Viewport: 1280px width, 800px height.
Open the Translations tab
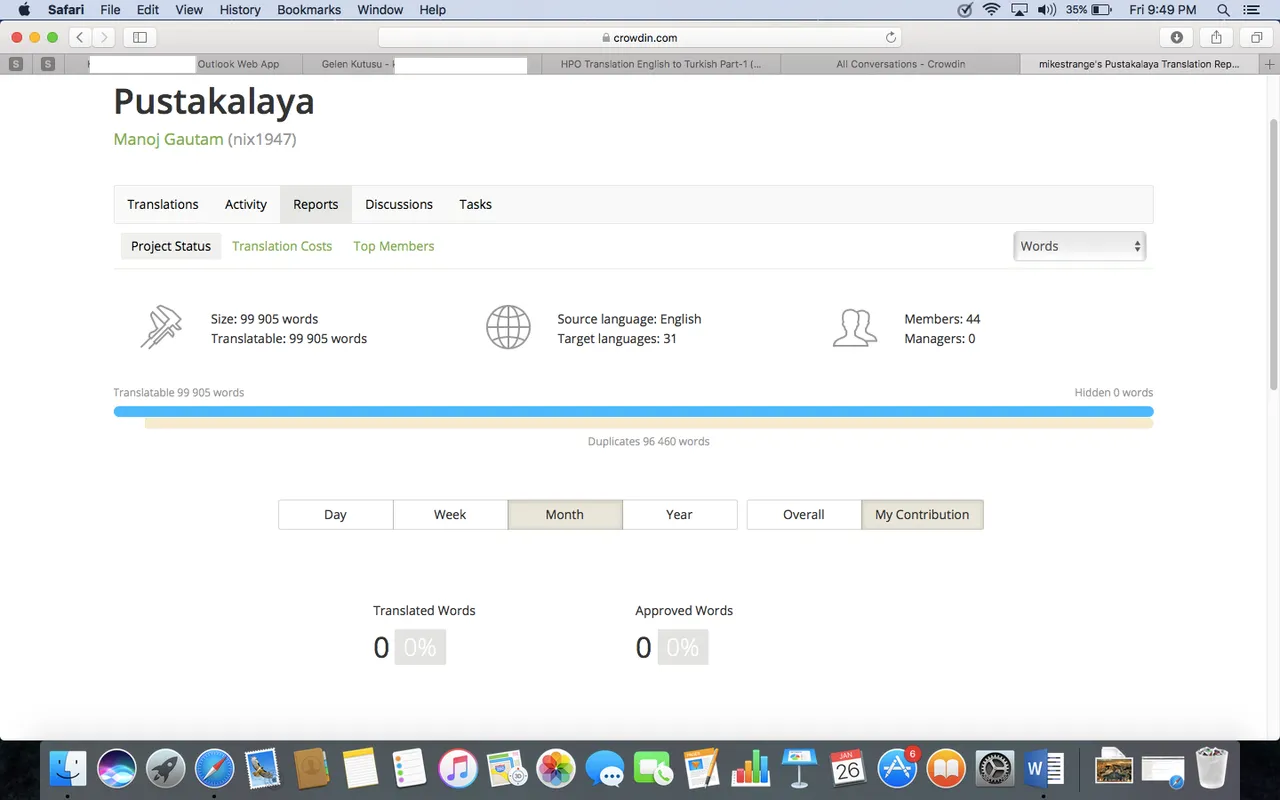163,204
